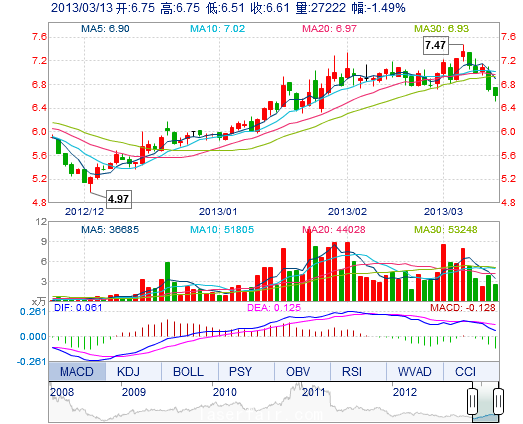Select the MACD indicator tab
The height and width of the screenshot is (424, 523).
coord(77,371)
